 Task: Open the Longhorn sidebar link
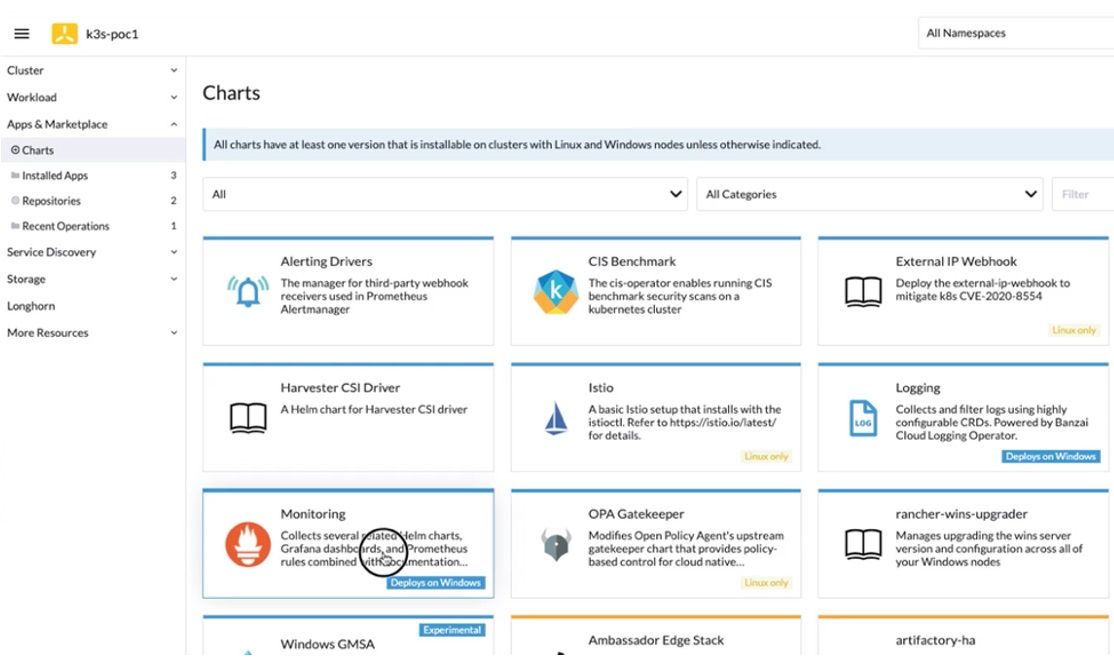[x=31, y=306]
